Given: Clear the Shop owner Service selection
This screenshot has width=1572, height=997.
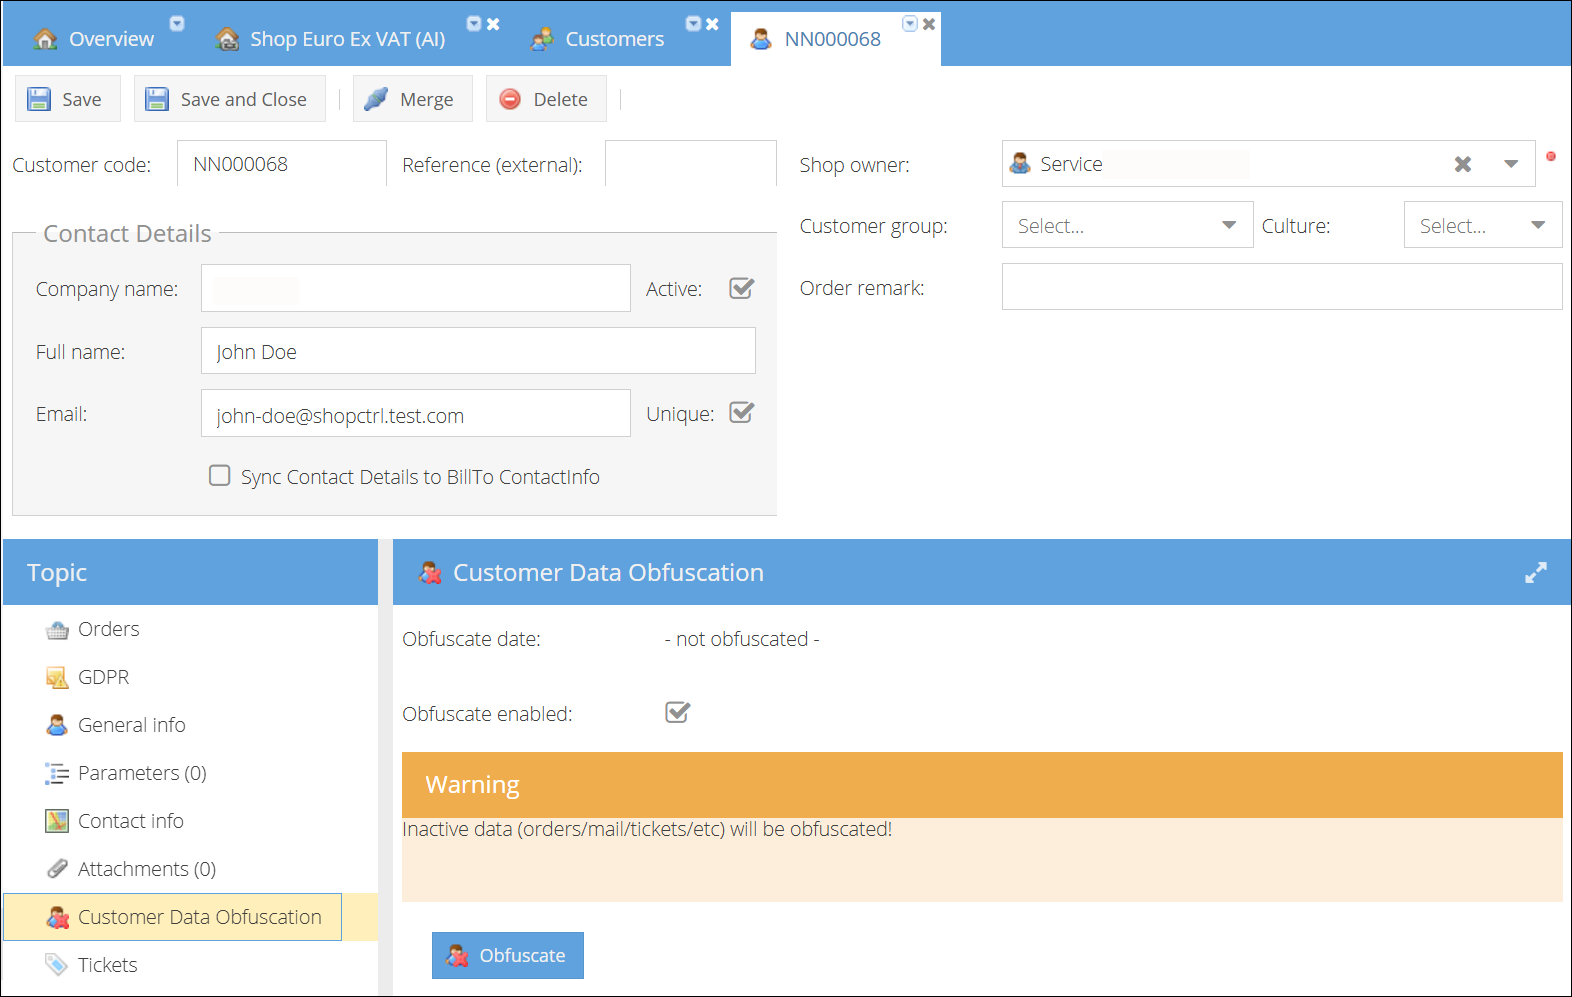Looking at the screenshot, I should click(x=1462, y=164).
